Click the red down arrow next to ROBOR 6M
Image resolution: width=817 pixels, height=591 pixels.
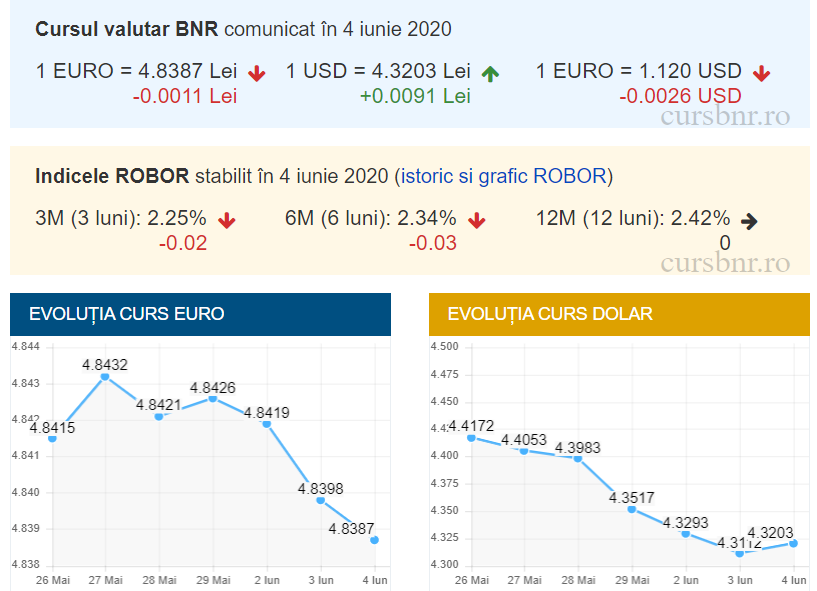click(x=477, y=220)
